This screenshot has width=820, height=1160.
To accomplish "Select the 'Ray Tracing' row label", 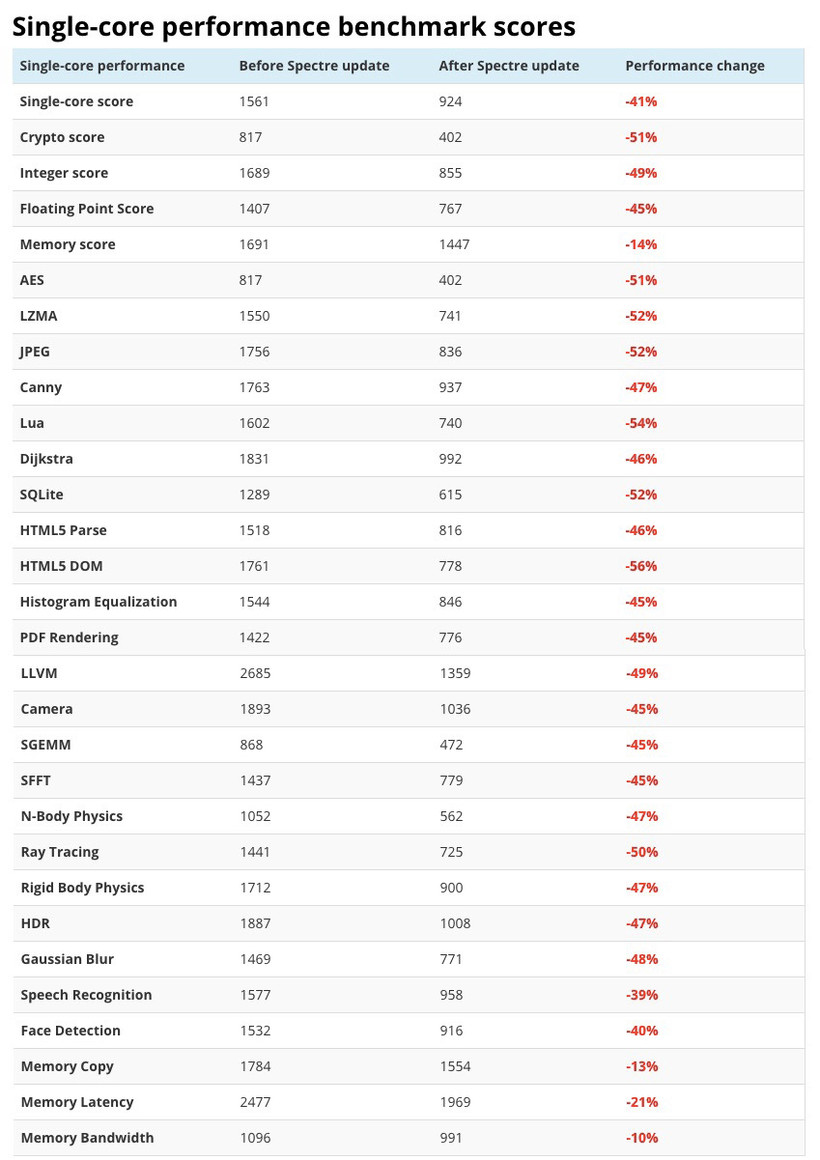I will point(60,852).
